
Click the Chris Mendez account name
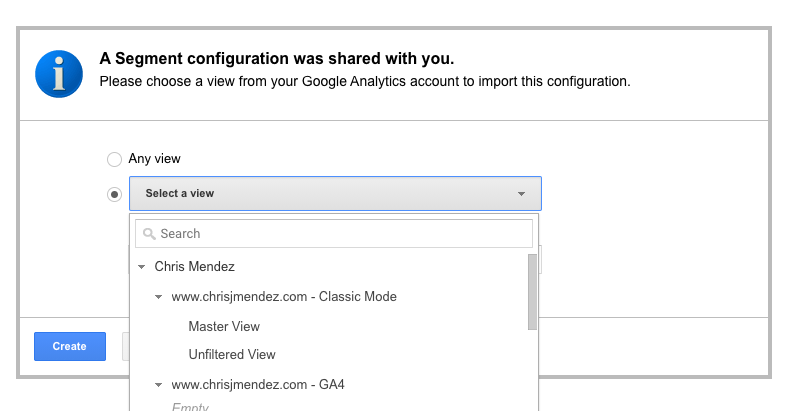194,266
